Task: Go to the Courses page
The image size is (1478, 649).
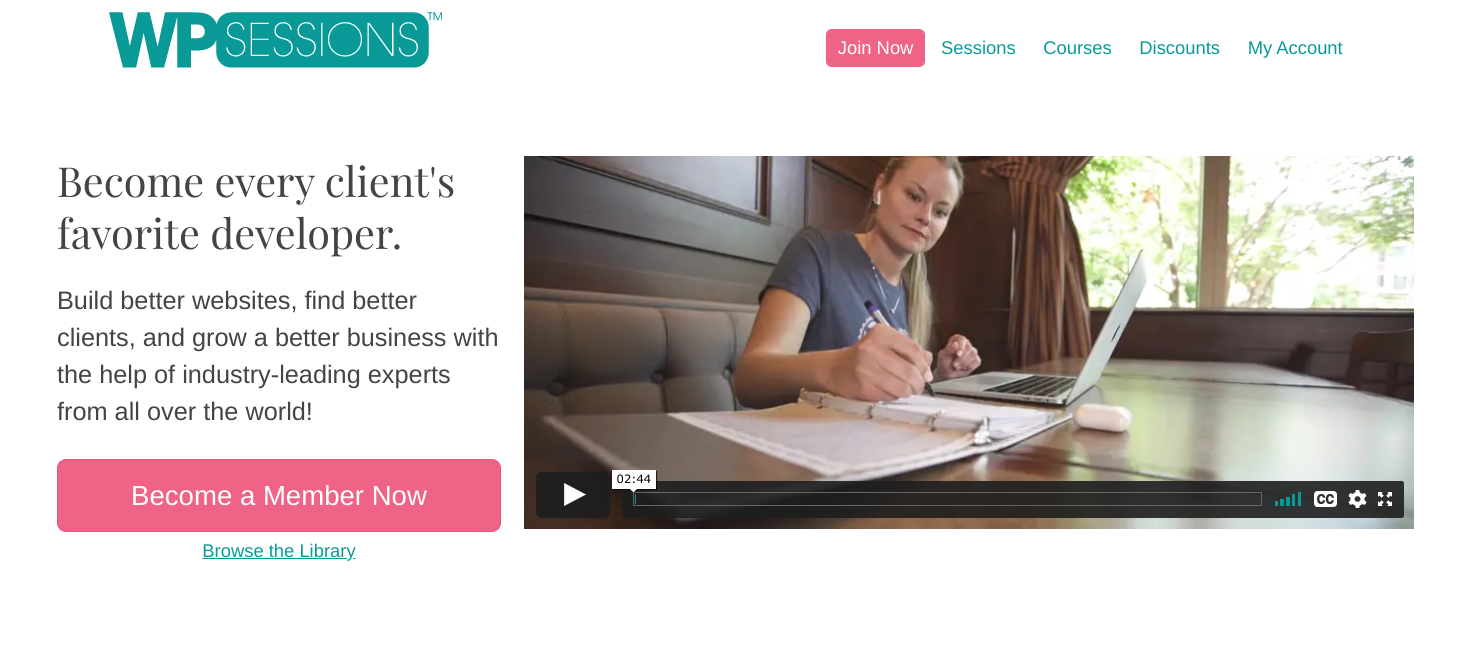Action: 1077,48
